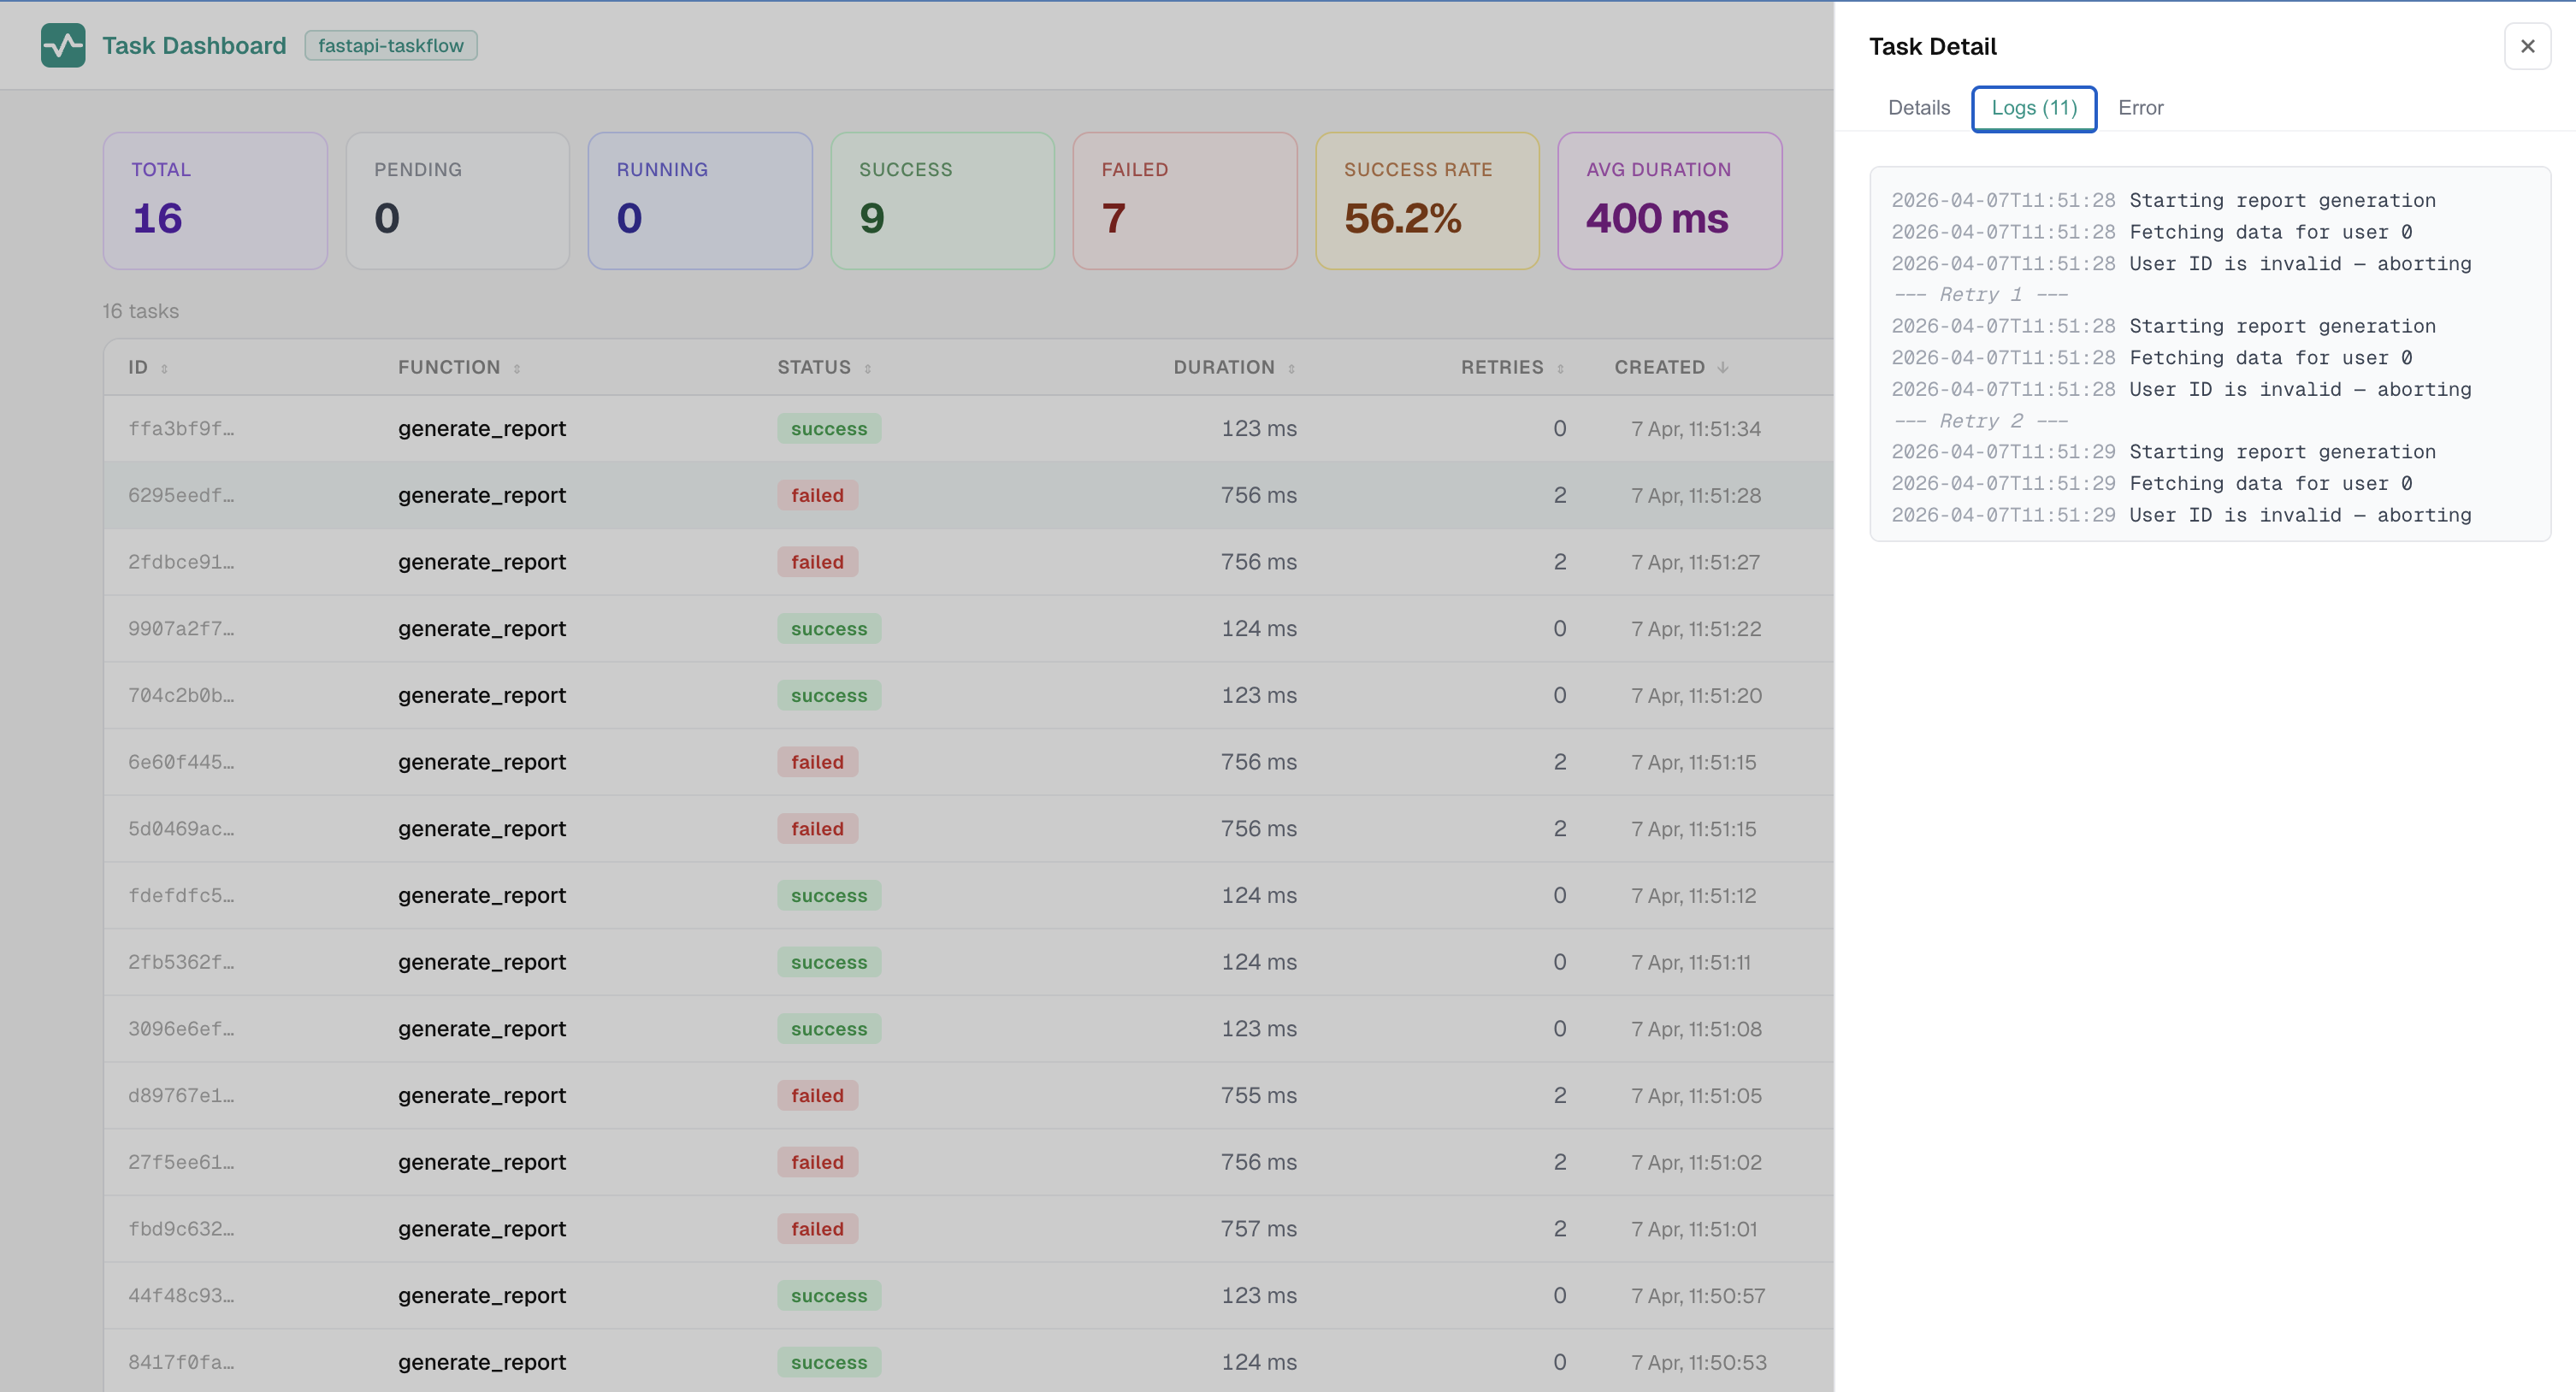
Task: Toggle Created column descending sort arrow
Action: tap(1723, 368)
